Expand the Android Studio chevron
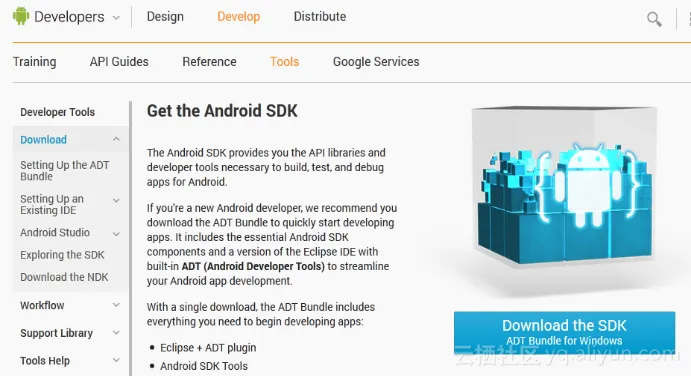This screenshot has height=376, width=691. click(x=116, y=234)
